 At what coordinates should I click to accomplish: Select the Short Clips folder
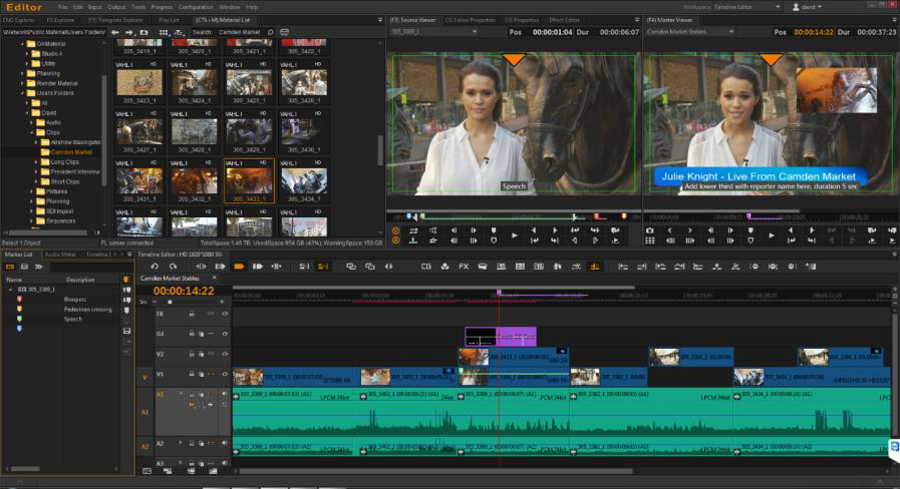[x=64, y=181]
